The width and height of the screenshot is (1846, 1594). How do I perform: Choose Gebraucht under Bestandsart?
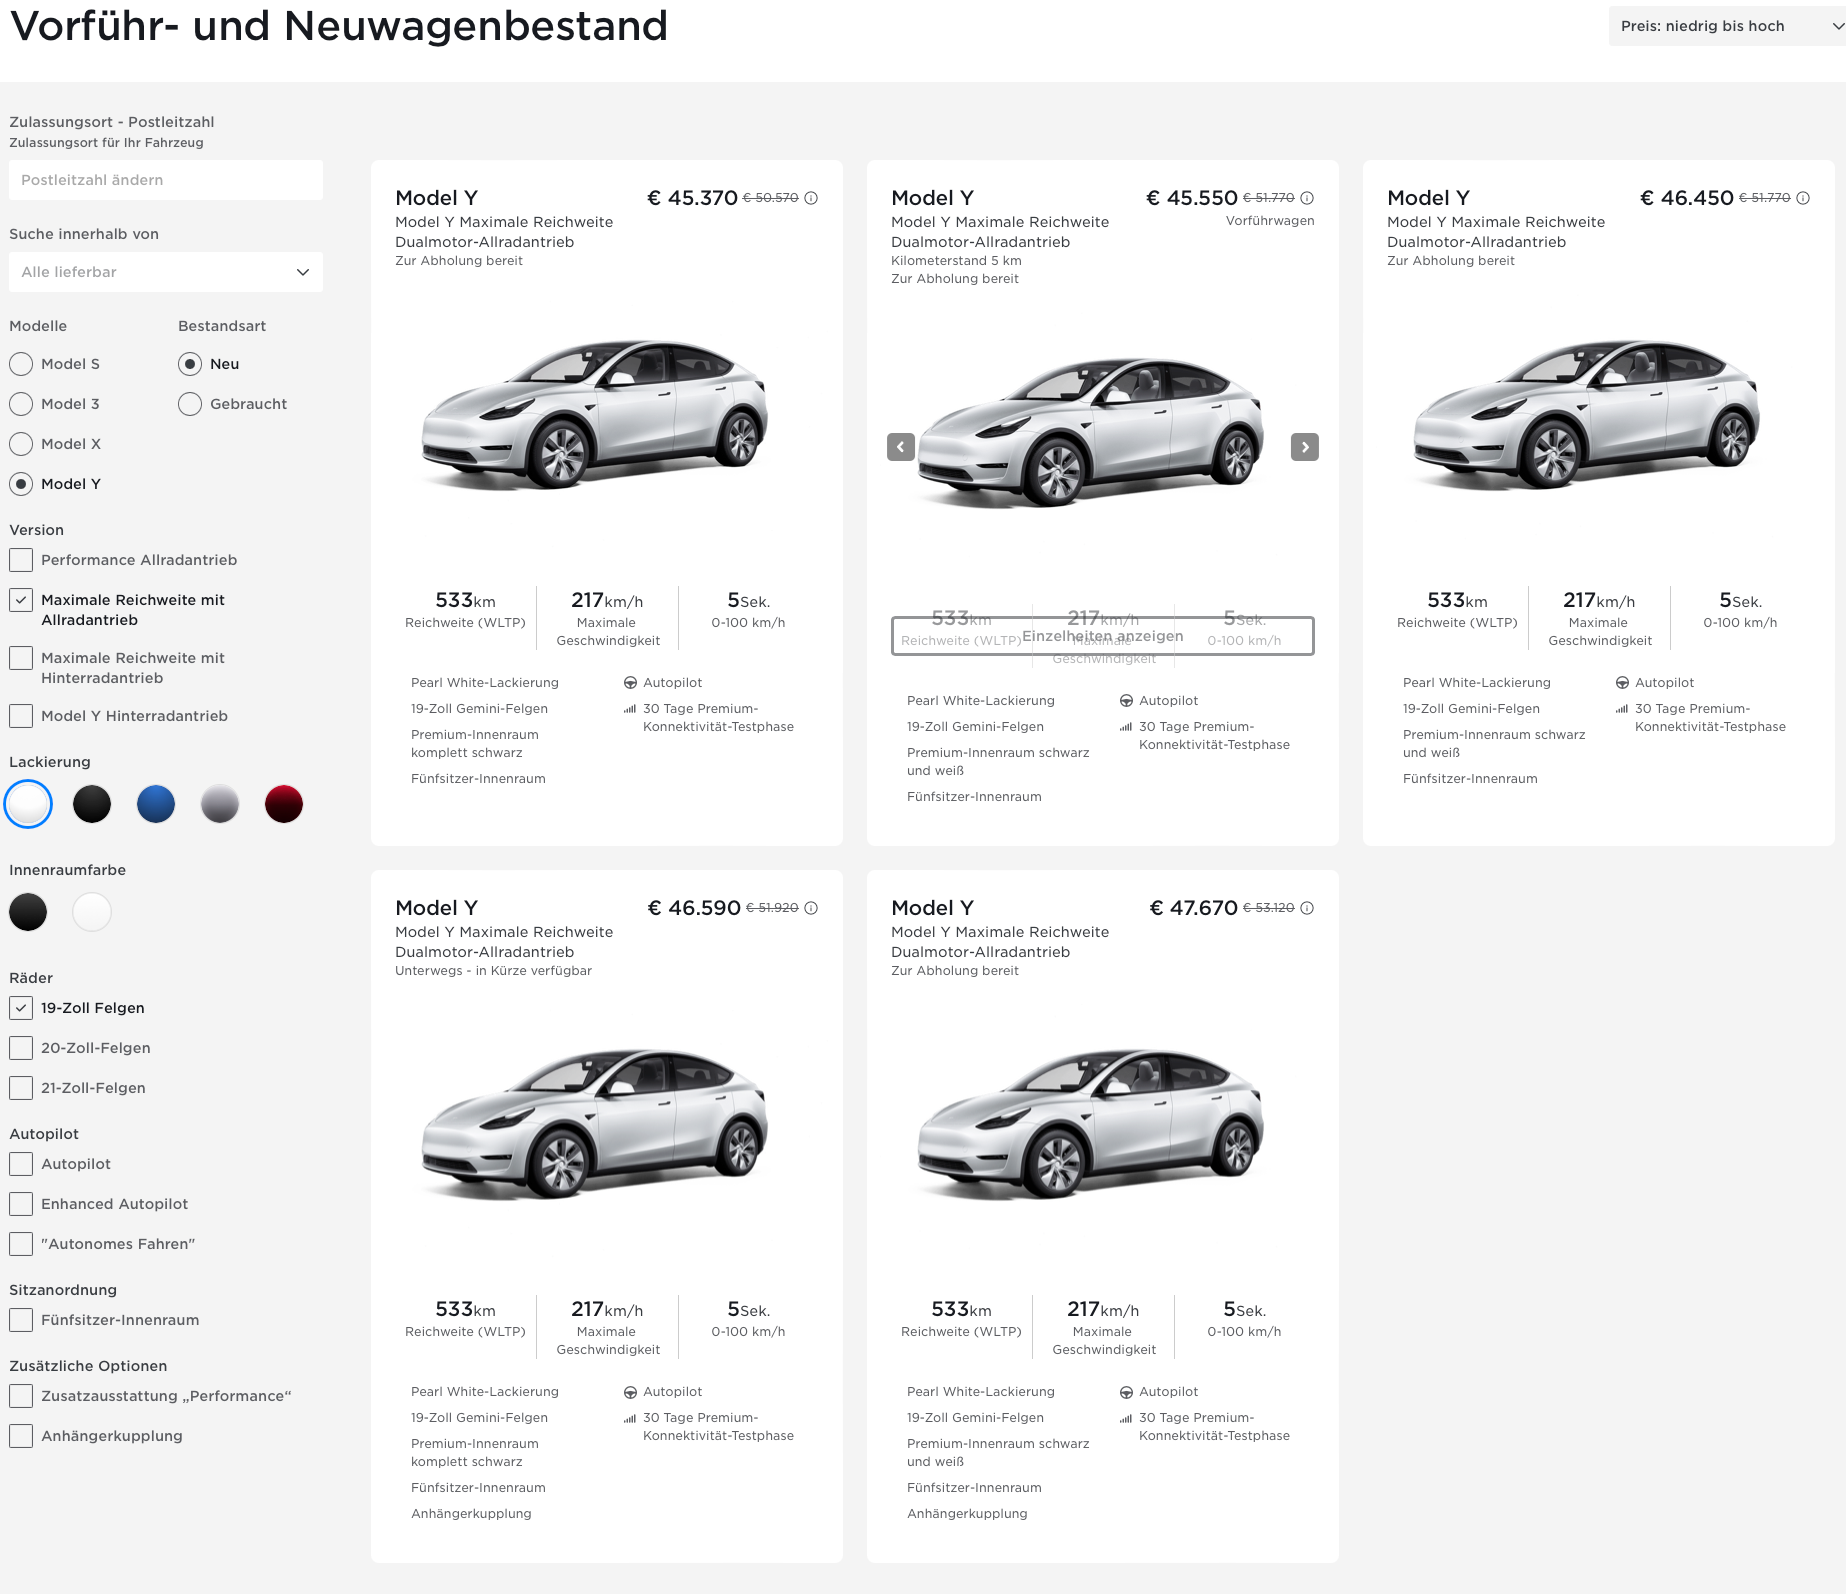(190, 404)
